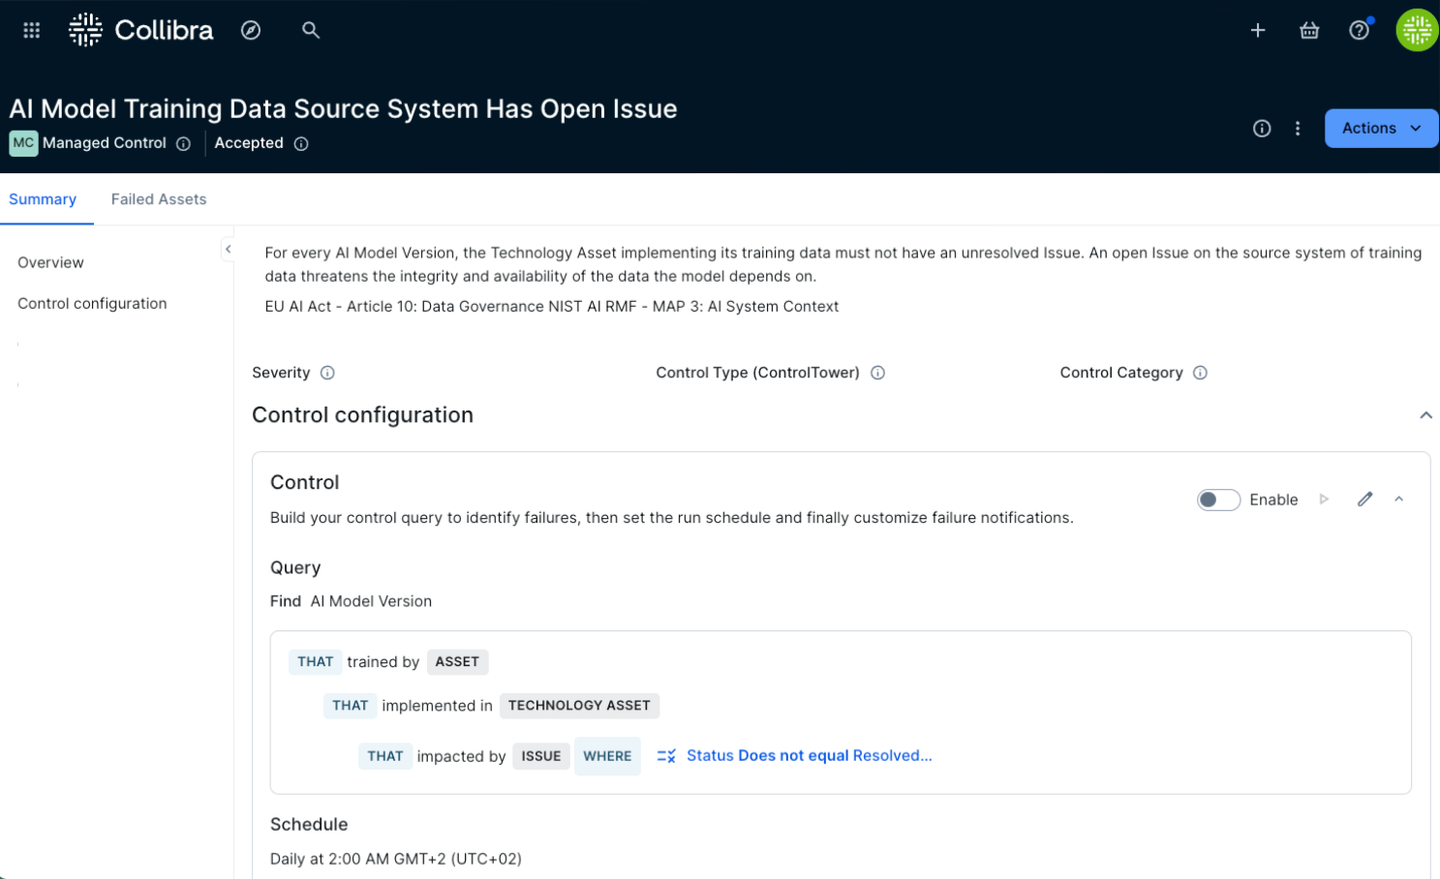
Task: Click the Accepted status label
Action: point(249,143)
